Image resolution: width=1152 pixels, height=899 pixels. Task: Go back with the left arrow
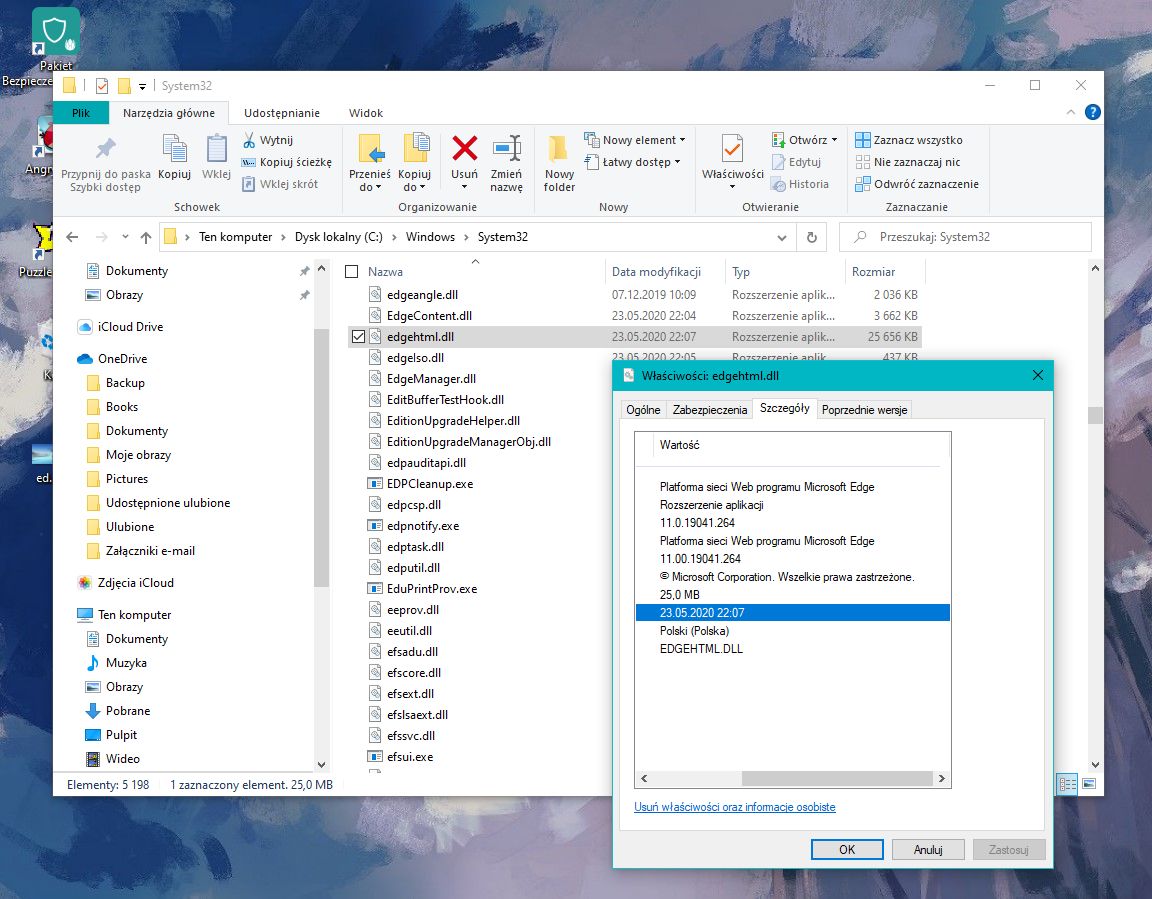pyautogui.click(x=72, y=237)
